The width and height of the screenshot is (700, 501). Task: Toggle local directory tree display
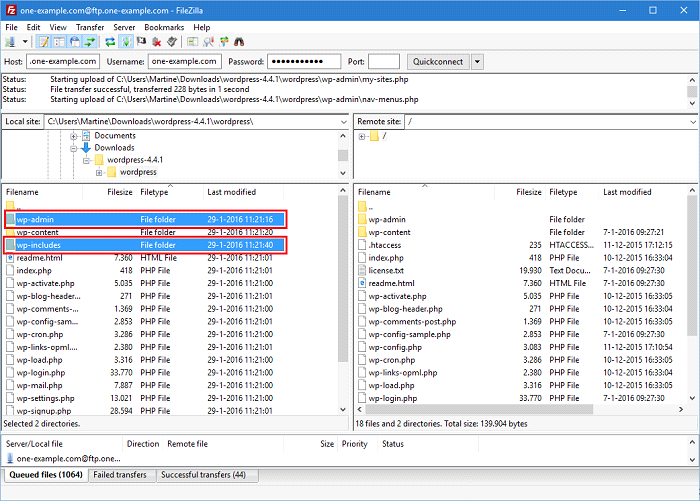click(x=59, y=42)
